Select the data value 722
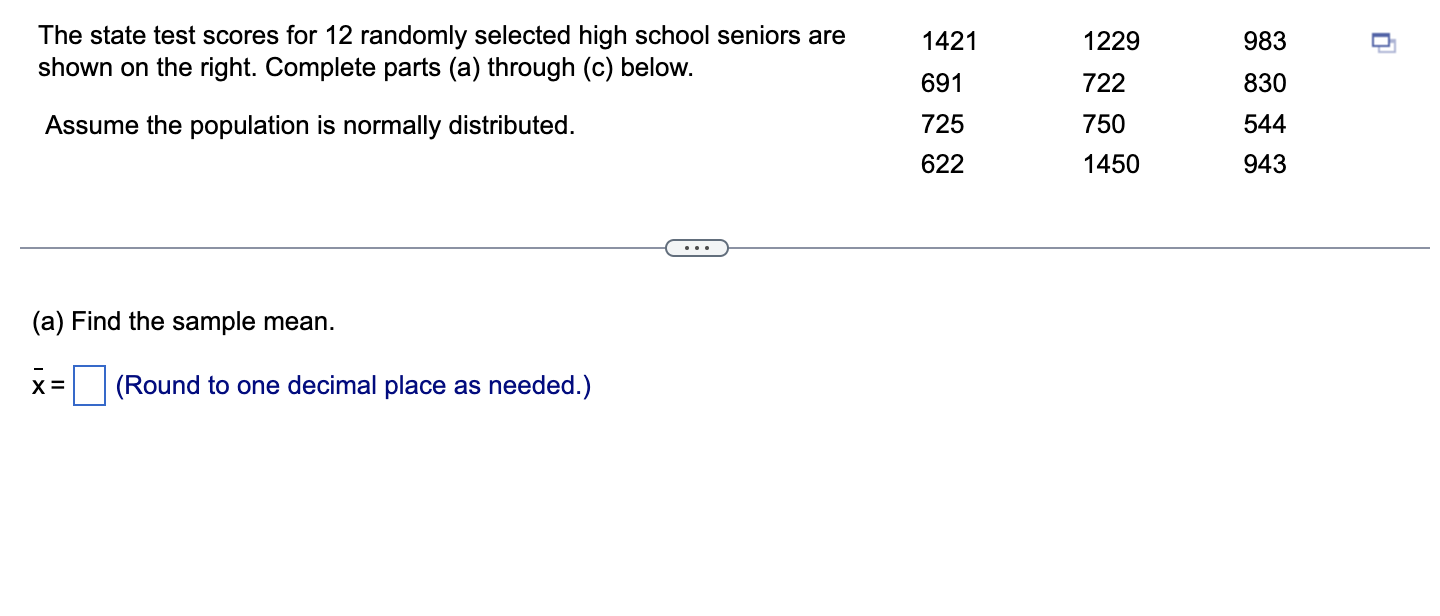This screenshot has height=616, width=1440. click(1104, 83)
